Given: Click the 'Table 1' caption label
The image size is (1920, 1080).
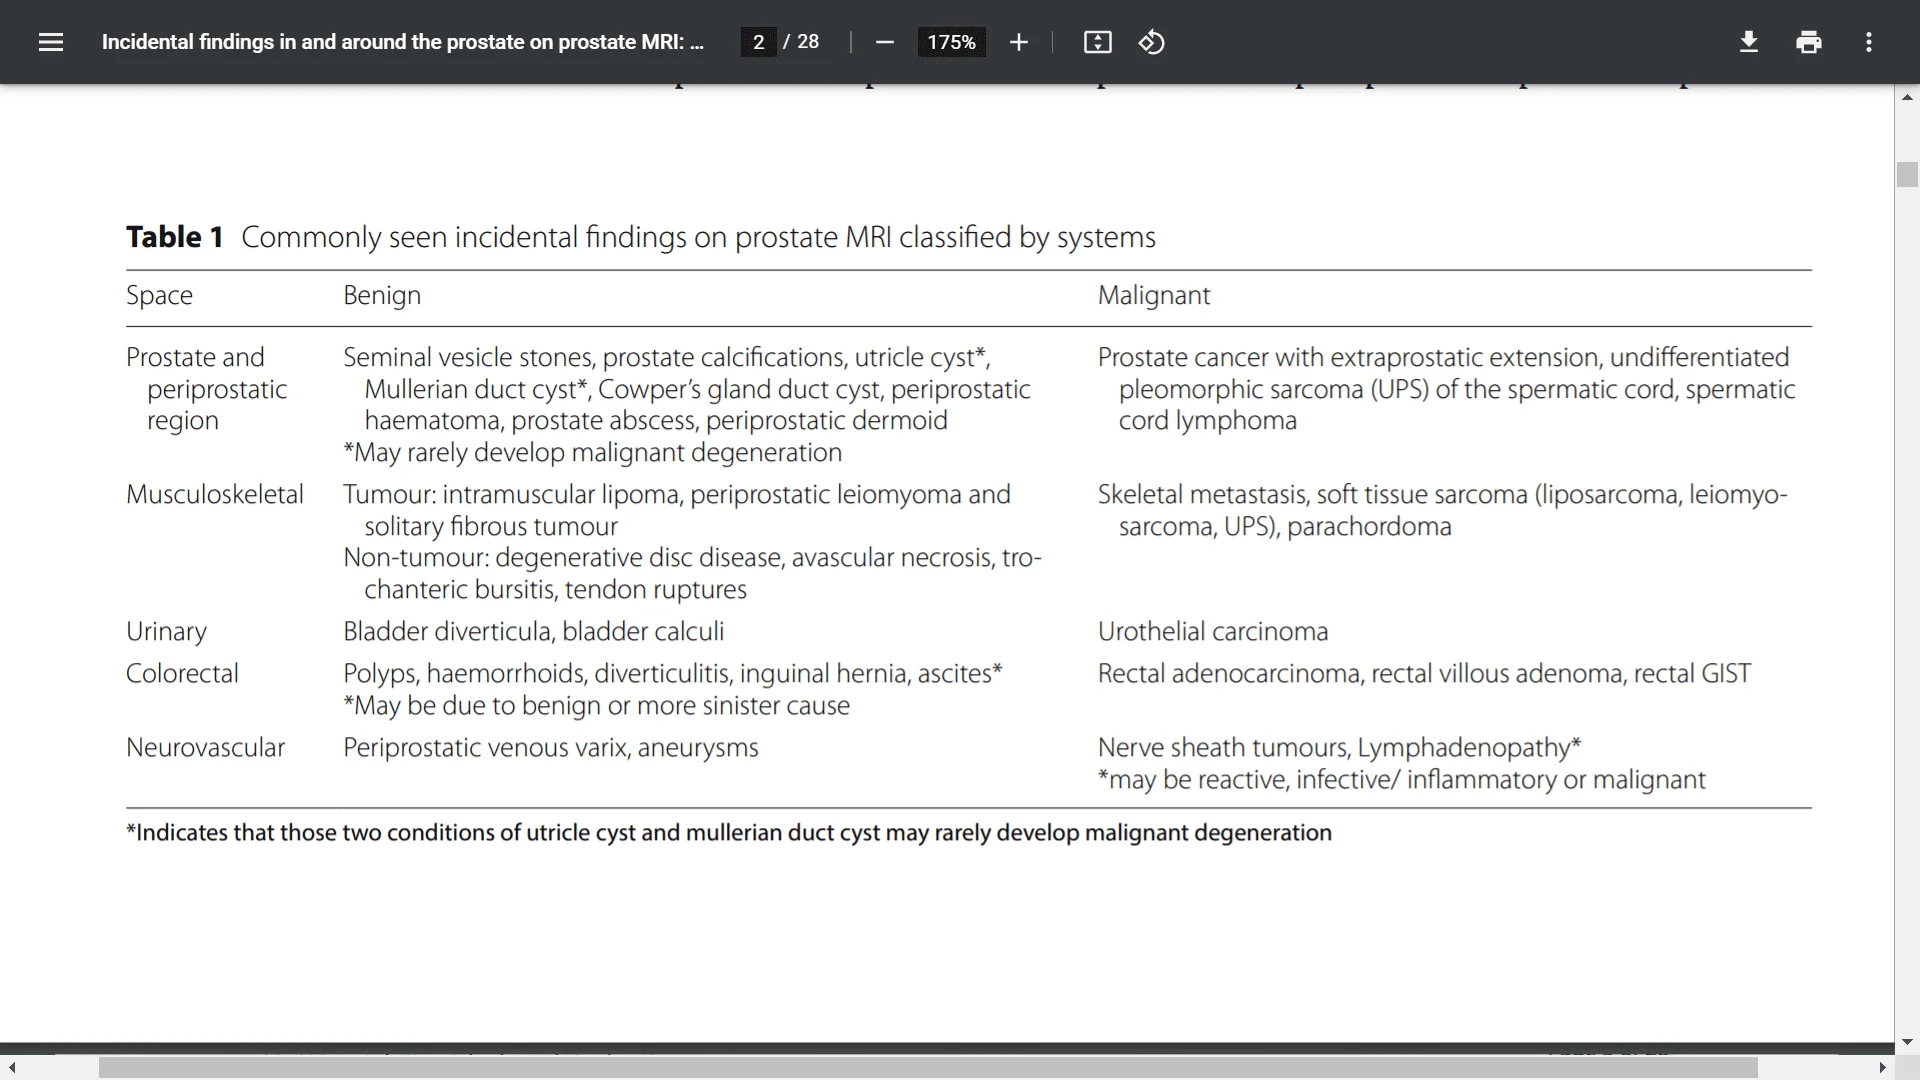Looking at the screenshot, I should [175, 237].
